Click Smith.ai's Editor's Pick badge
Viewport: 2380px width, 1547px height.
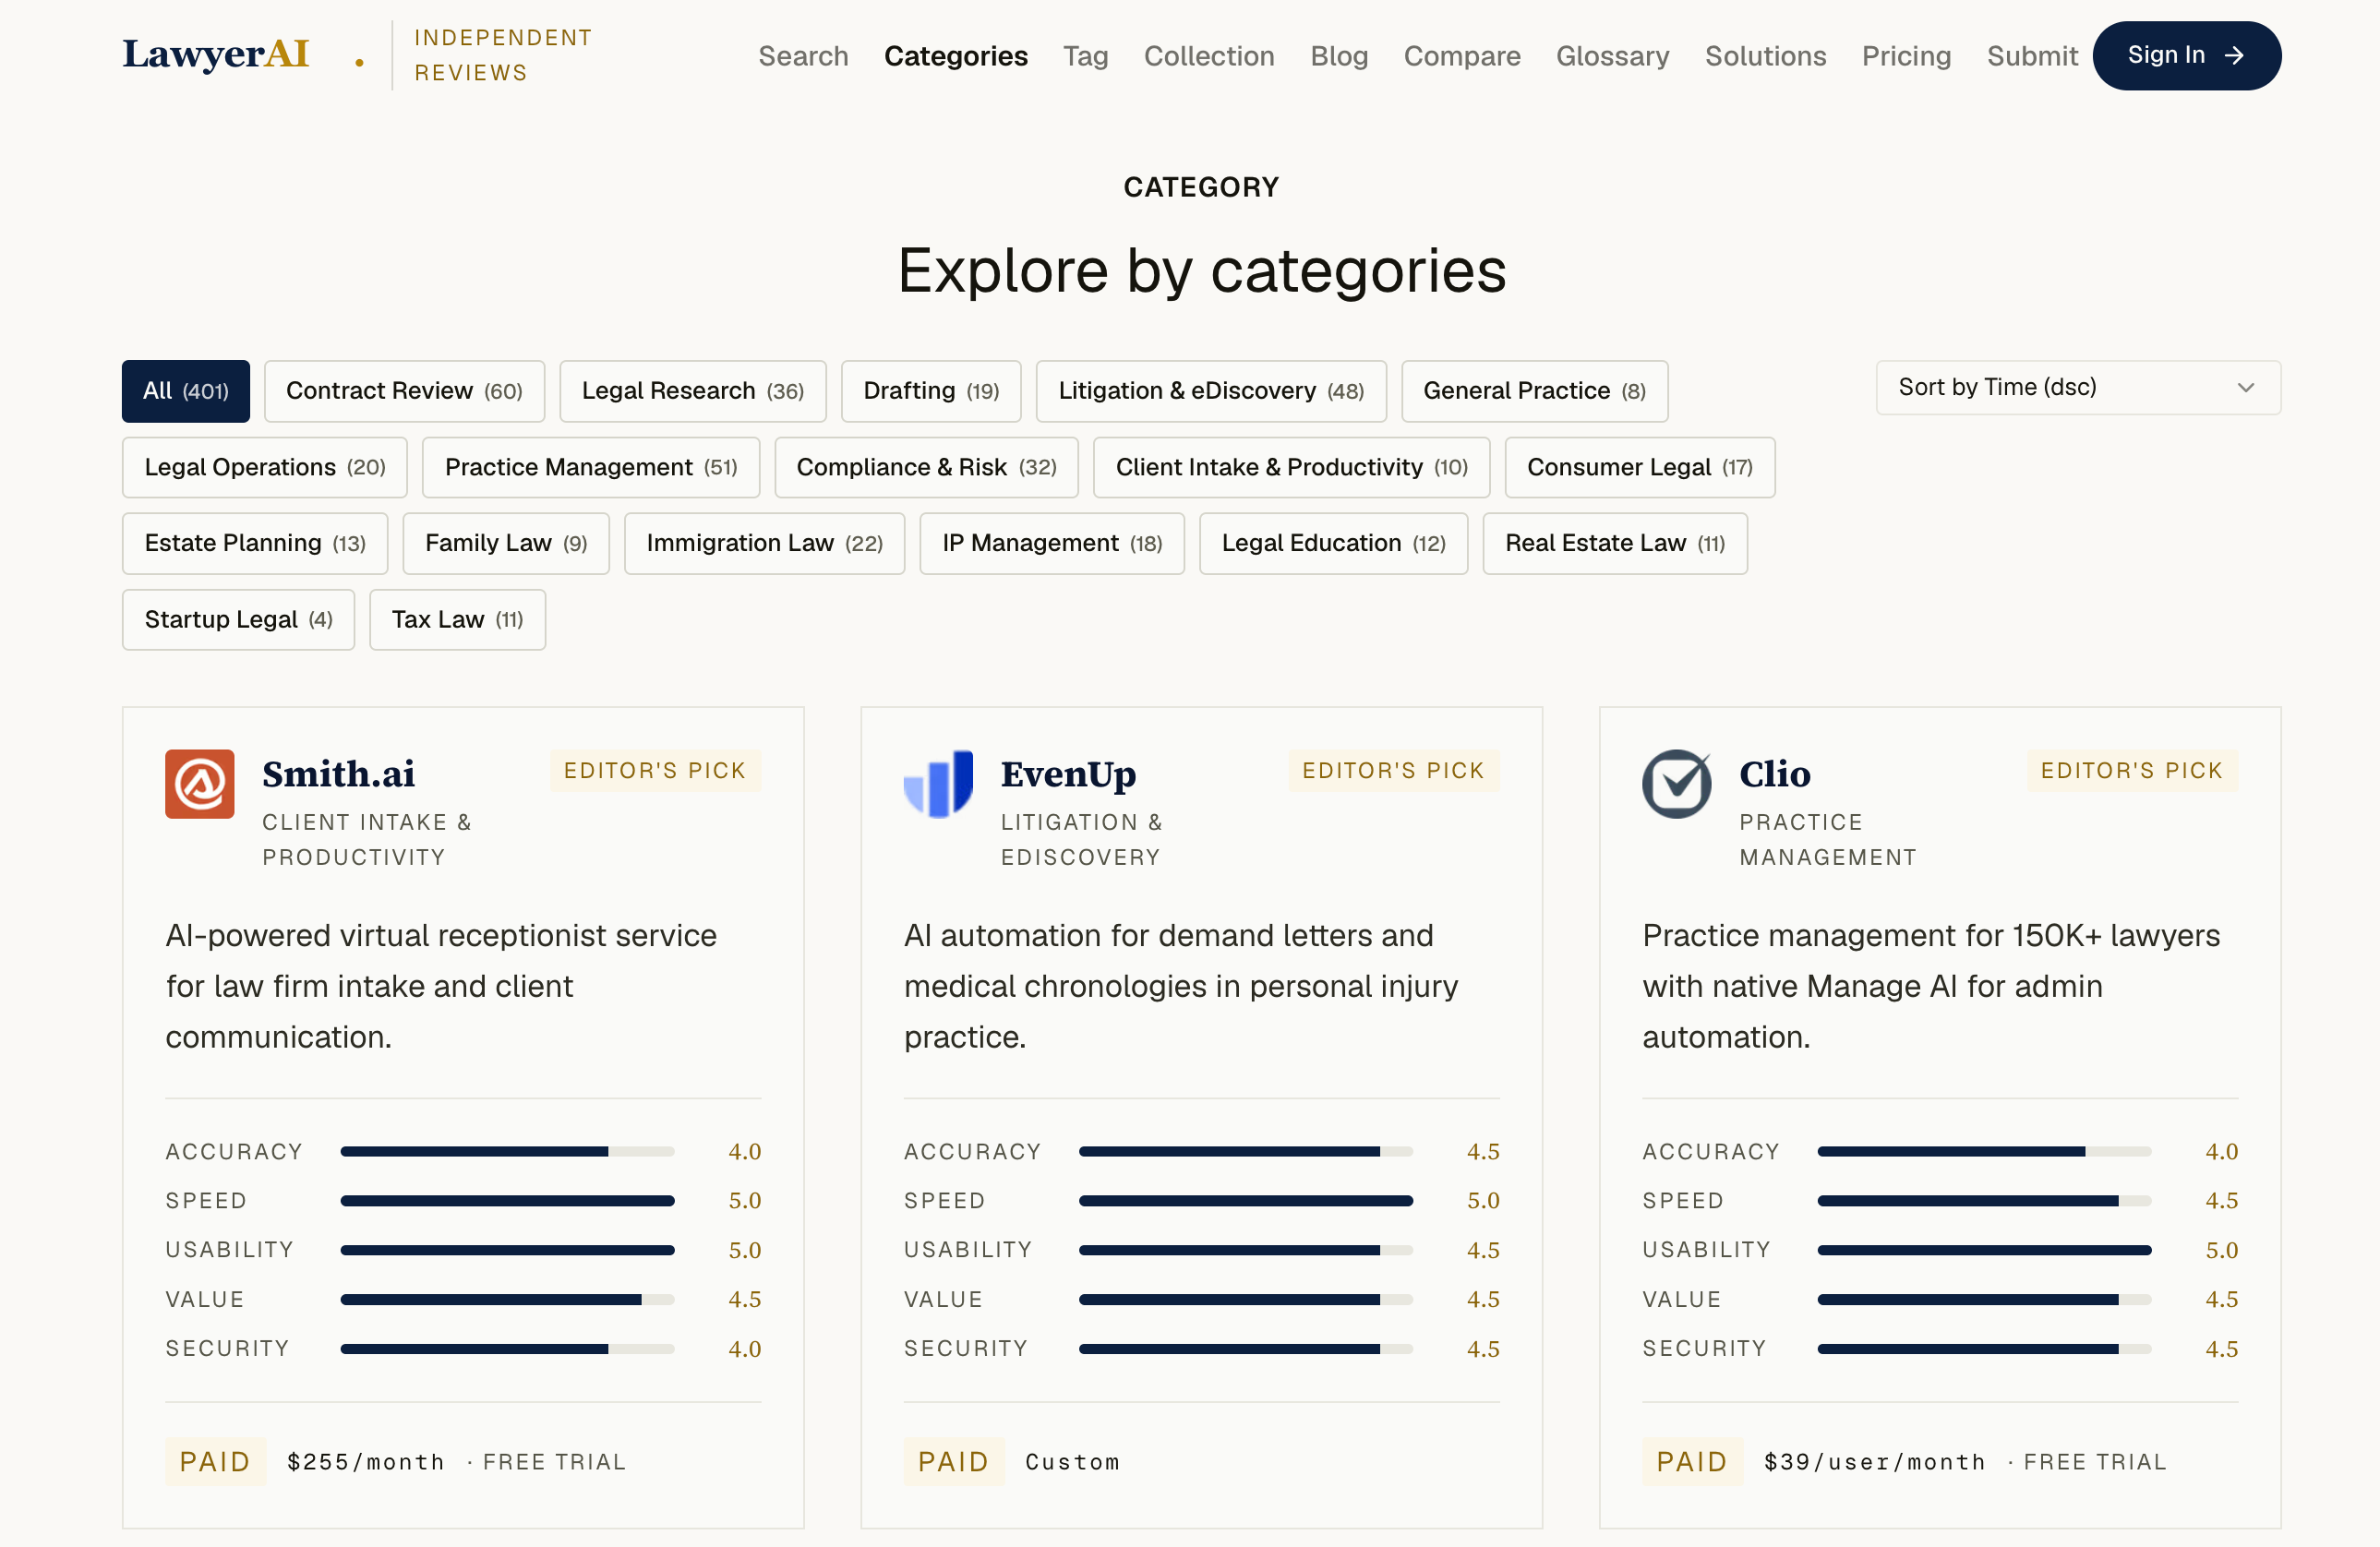coord(655,770)
